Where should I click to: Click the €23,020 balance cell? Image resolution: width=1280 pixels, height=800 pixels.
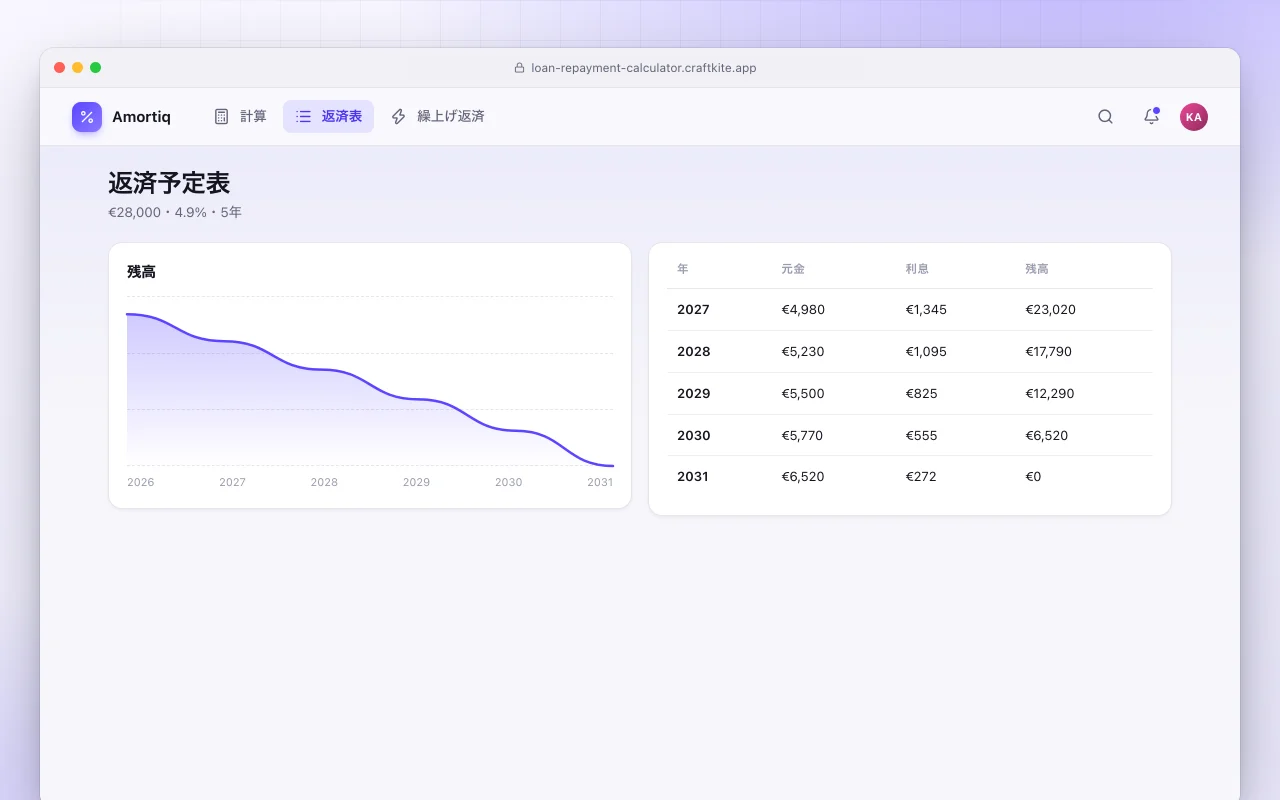1050,310
